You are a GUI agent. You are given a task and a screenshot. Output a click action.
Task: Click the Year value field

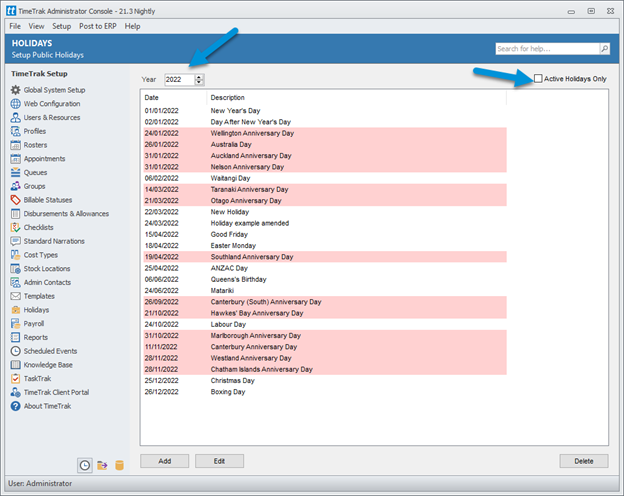click(179, 80)
